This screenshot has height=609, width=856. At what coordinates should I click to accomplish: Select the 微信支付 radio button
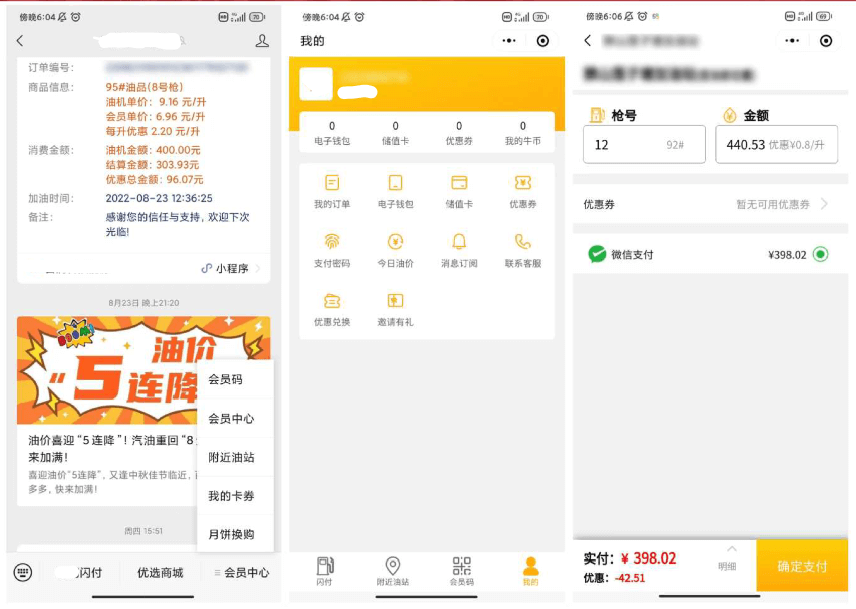click(x=821, y=254)
